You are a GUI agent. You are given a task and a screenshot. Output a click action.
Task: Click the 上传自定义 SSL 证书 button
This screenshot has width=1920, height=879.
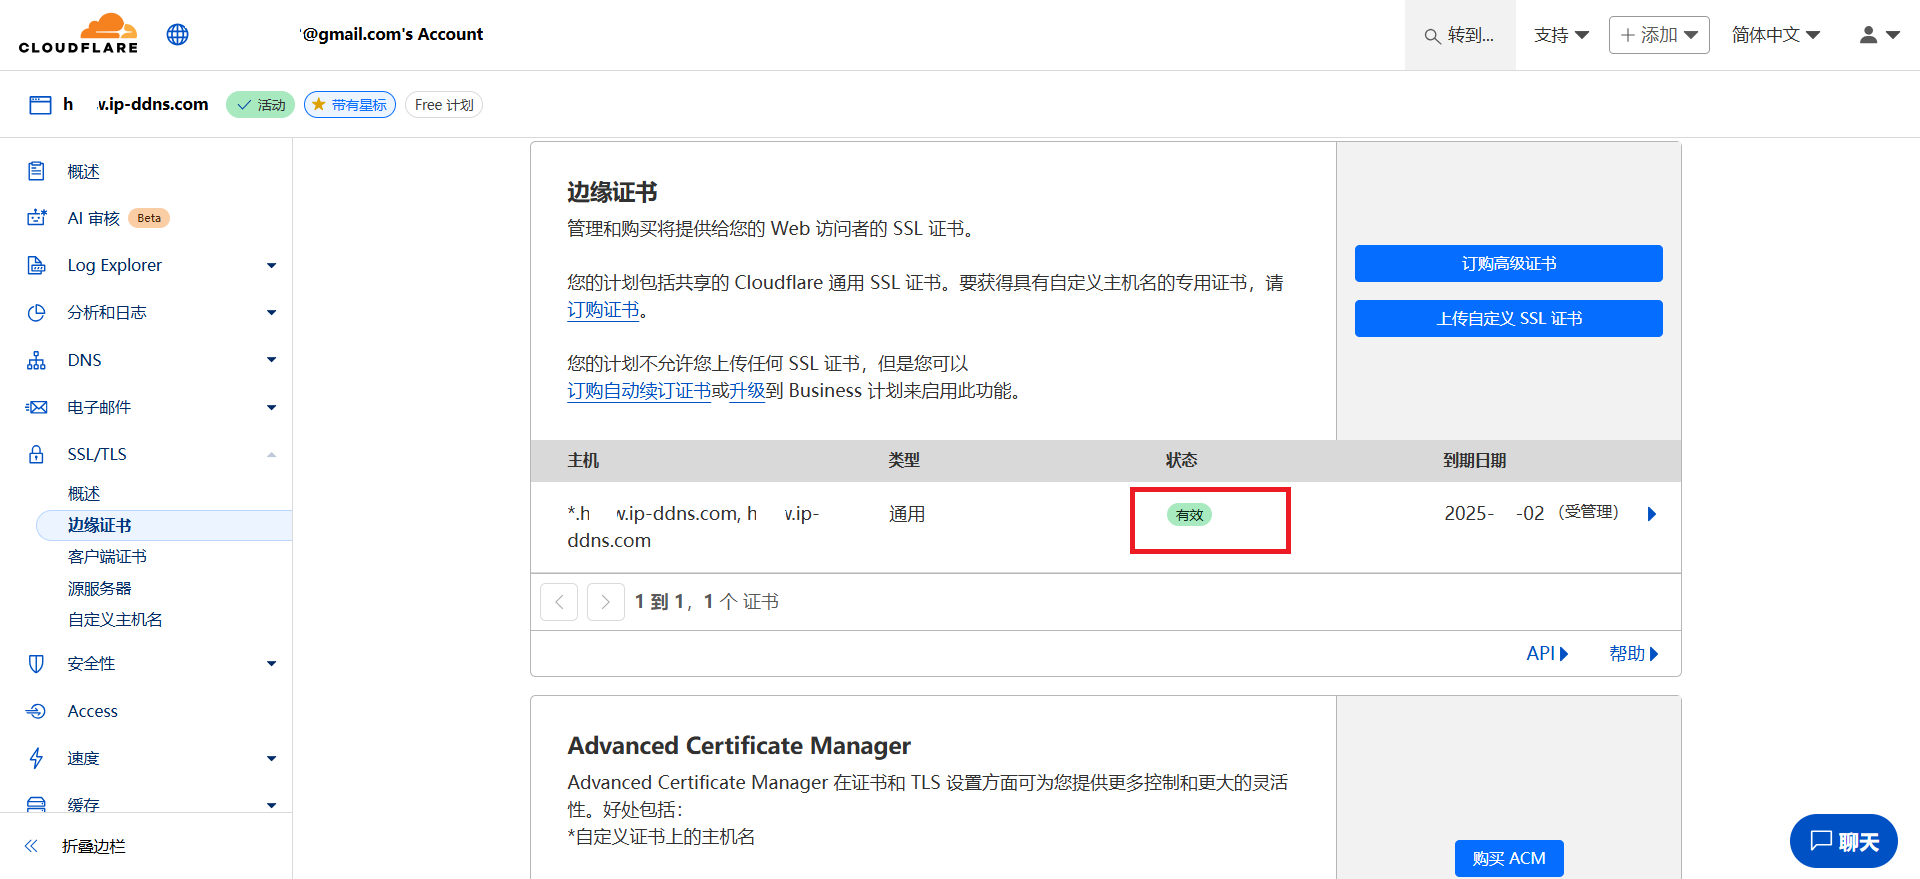coord(1508,319)
